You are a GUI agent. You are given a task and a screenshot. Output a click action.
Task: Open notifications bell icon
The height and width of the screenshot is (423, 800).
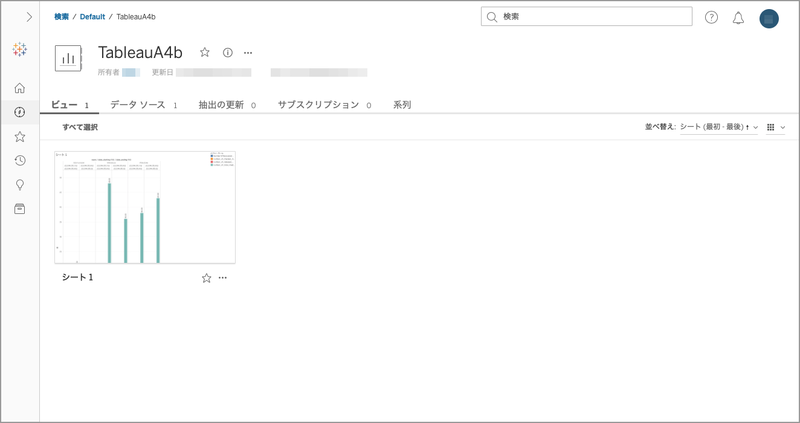[x=738, y=18]
